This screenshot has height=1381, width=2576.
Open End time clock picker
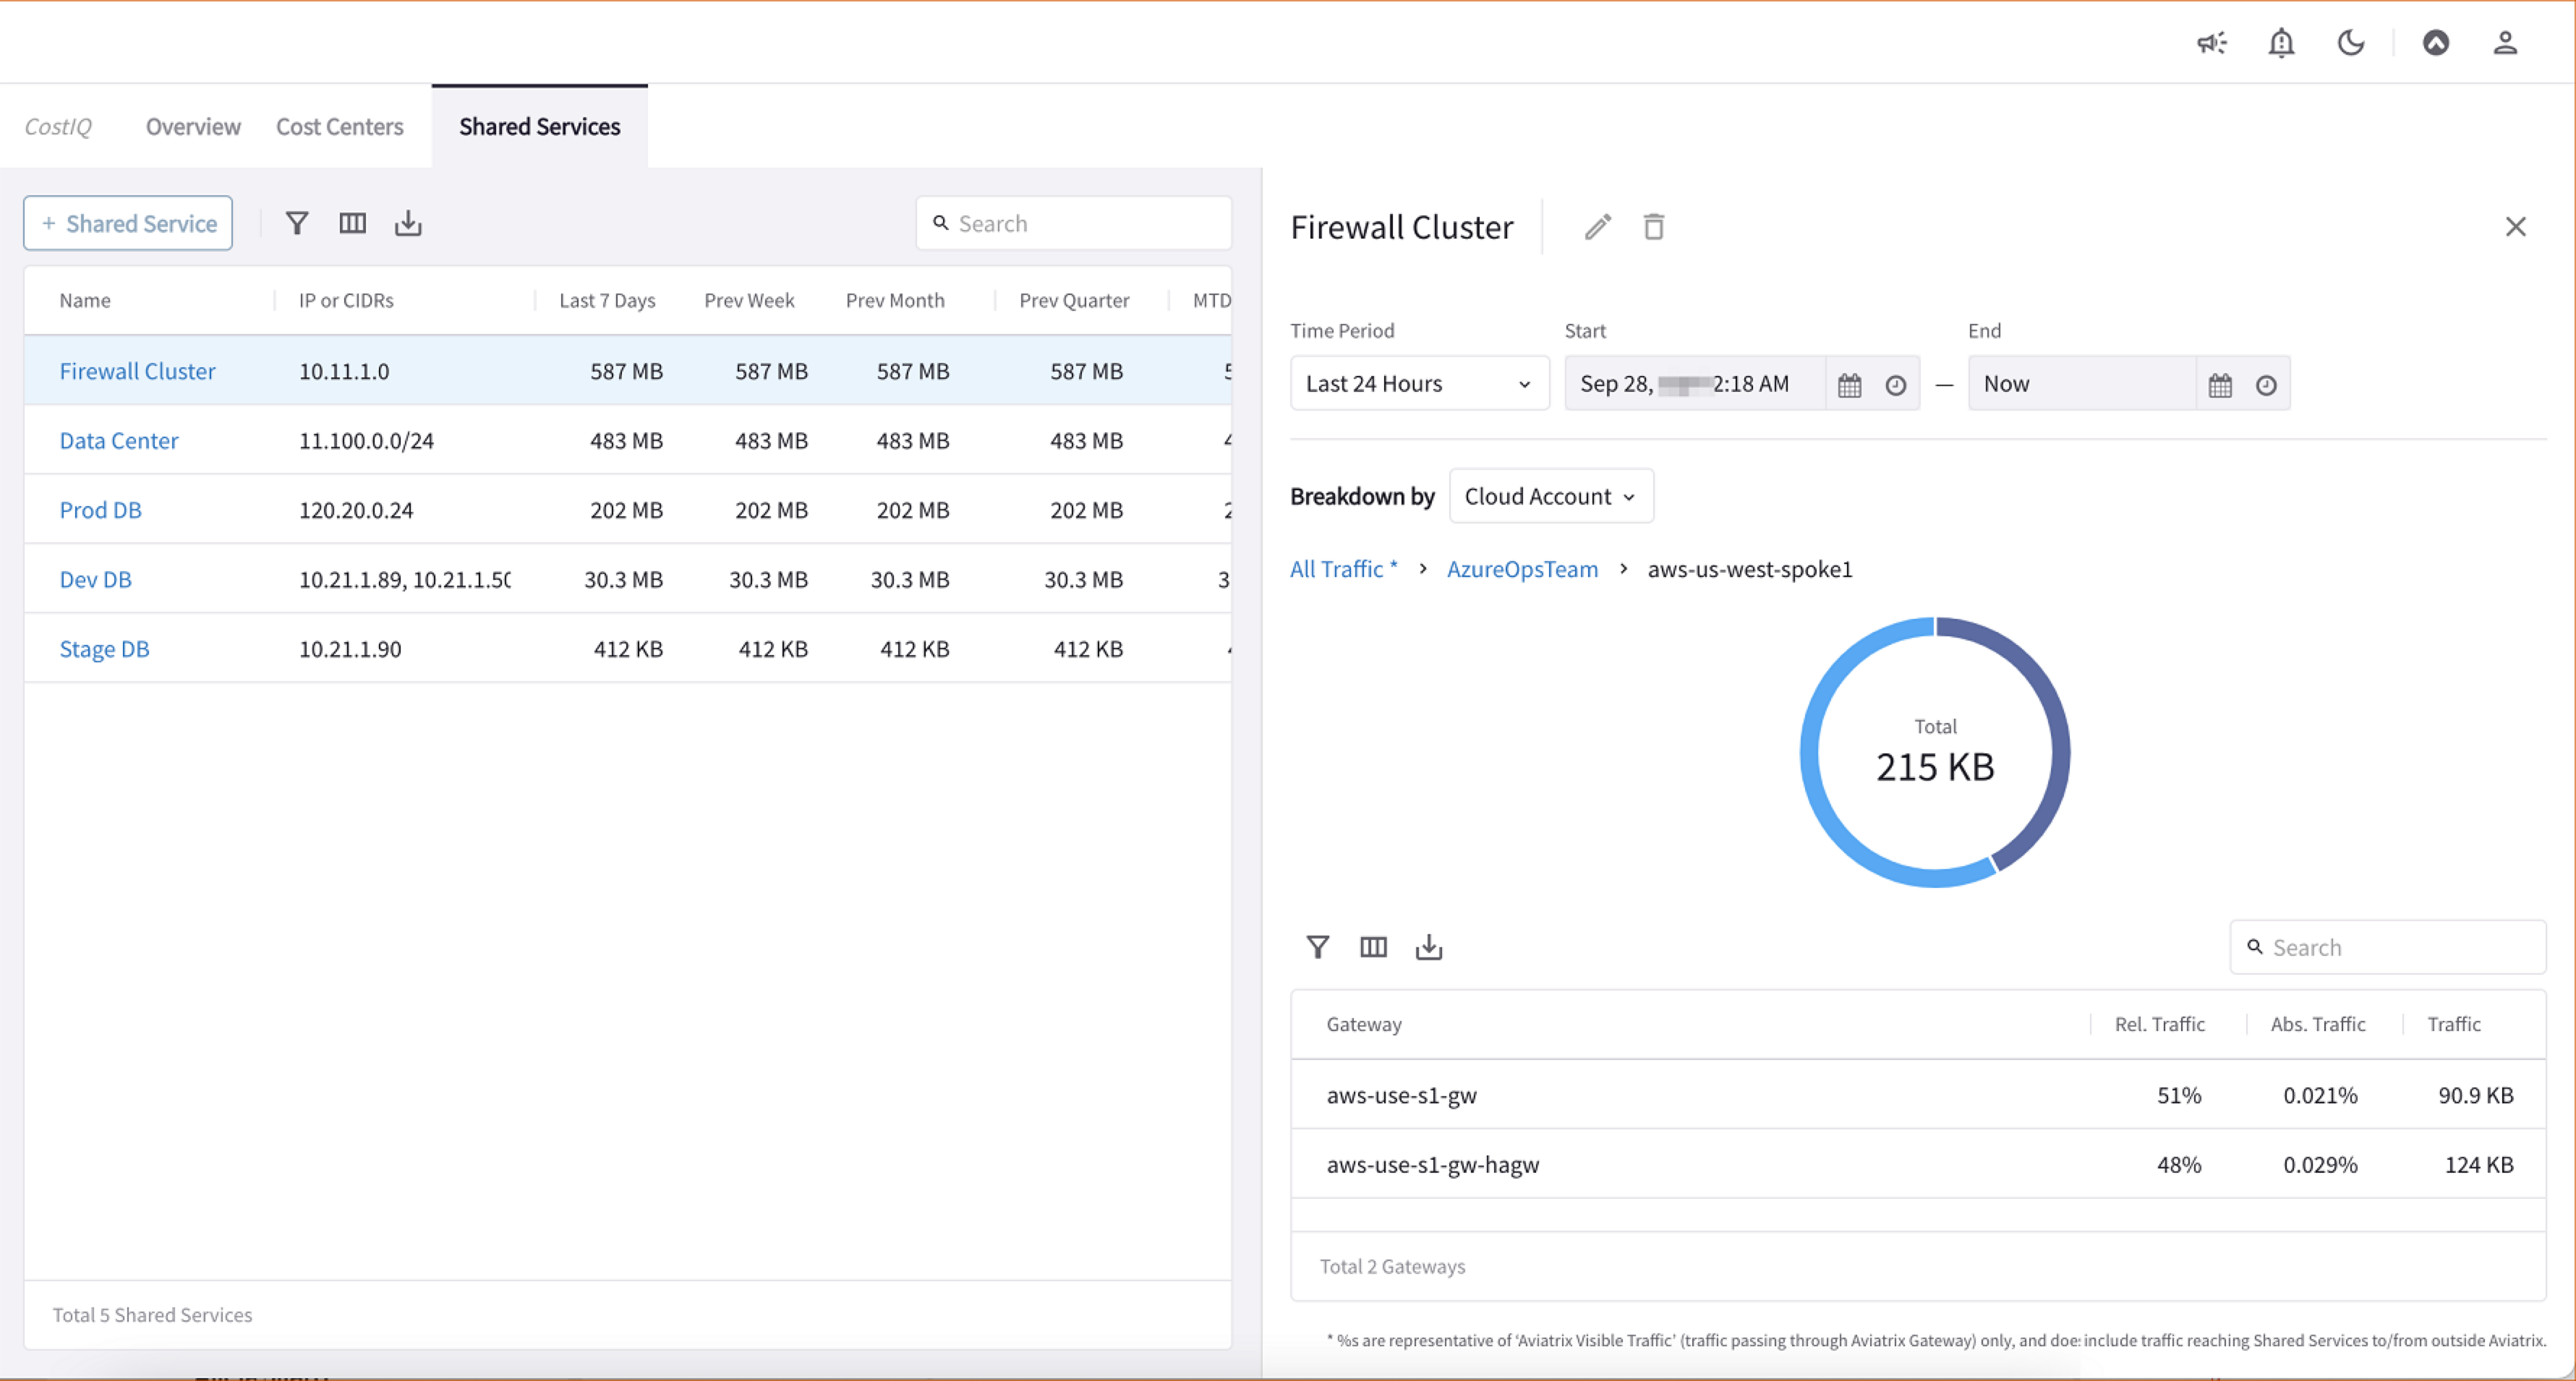click(x=2266, y=385)
